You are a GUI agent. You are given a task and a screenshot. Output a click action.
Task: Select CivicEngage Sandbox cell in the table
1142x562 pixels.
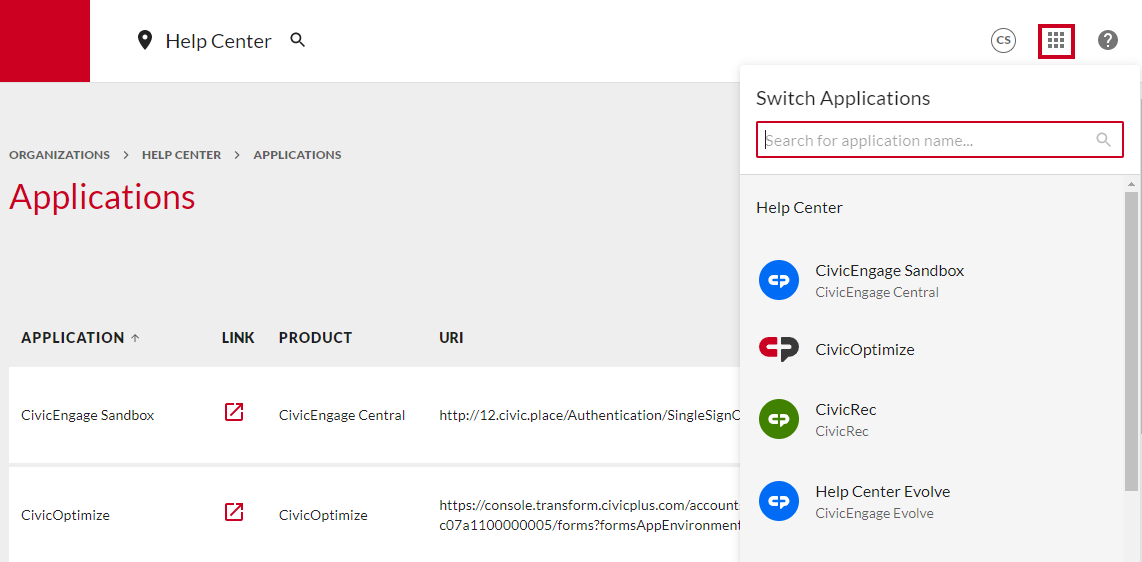pos(87,416)
